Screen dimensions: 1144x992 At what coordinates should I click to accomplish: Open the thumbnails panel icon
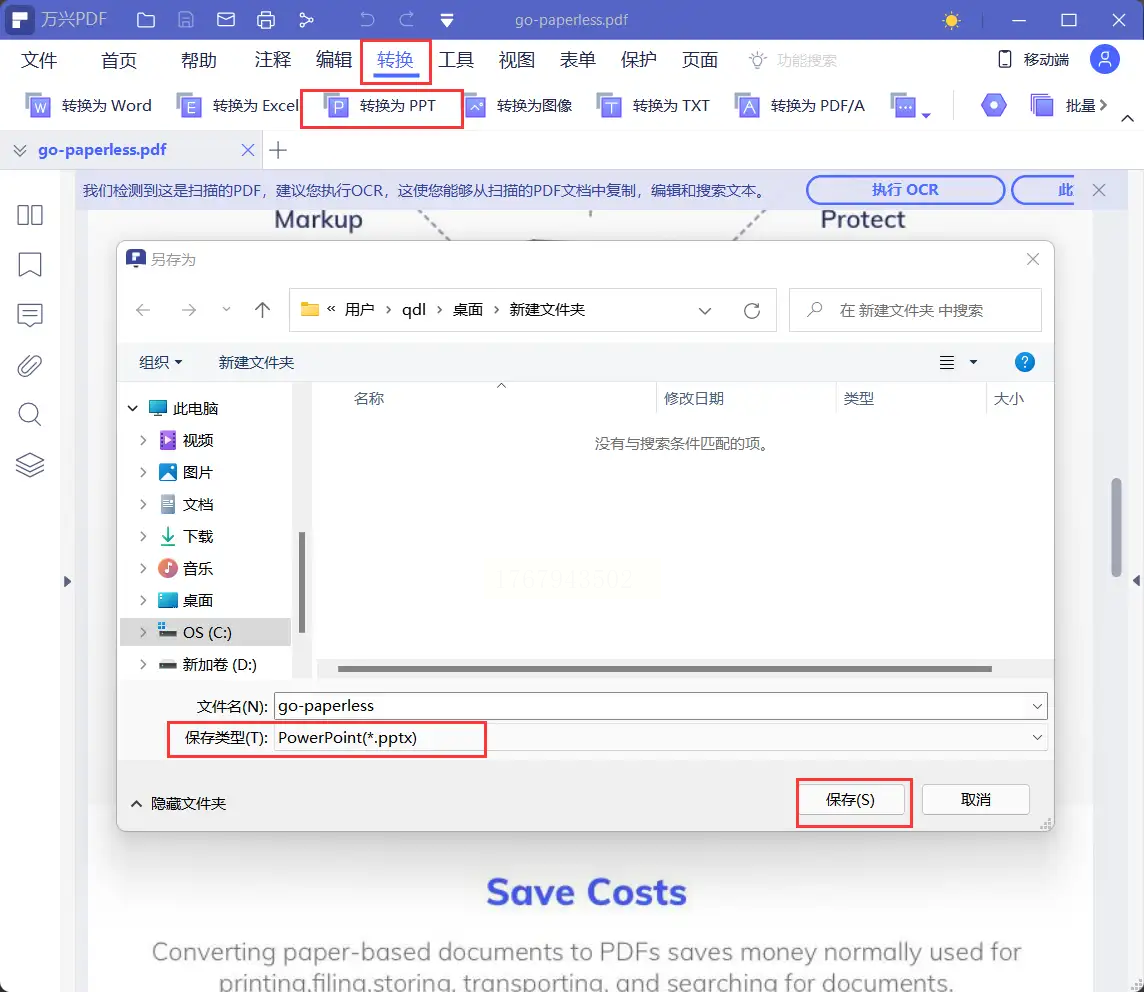[x=30, y=215]
